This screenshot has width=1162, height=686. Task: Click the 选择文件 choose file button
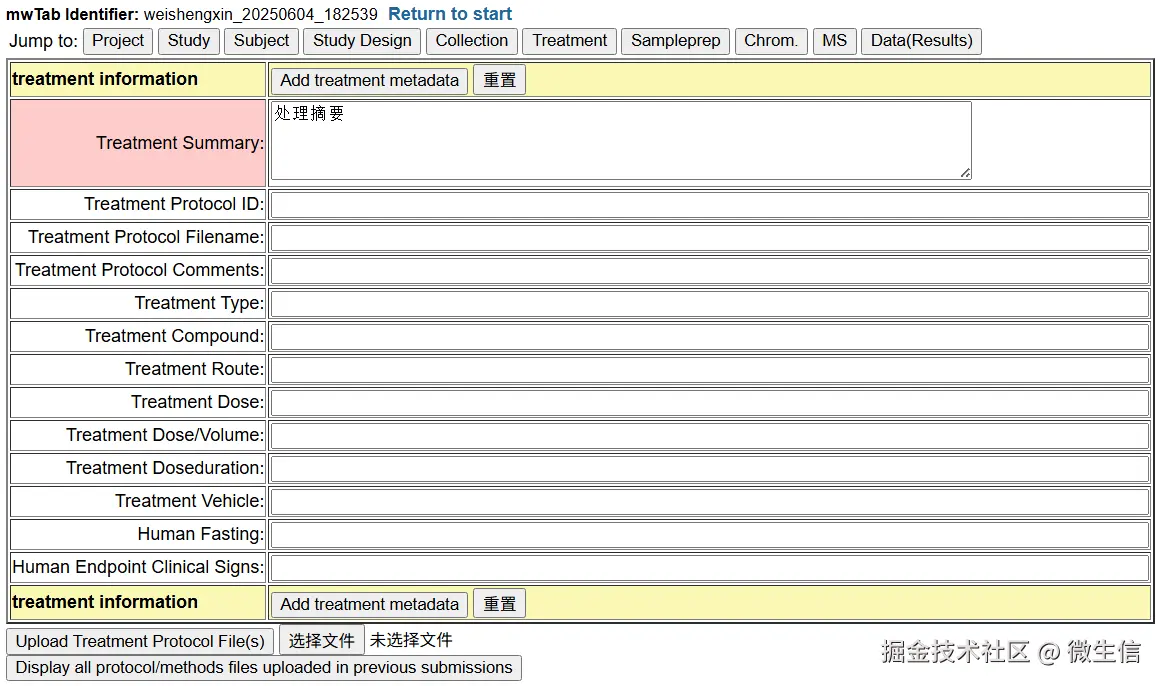(322, 641)
